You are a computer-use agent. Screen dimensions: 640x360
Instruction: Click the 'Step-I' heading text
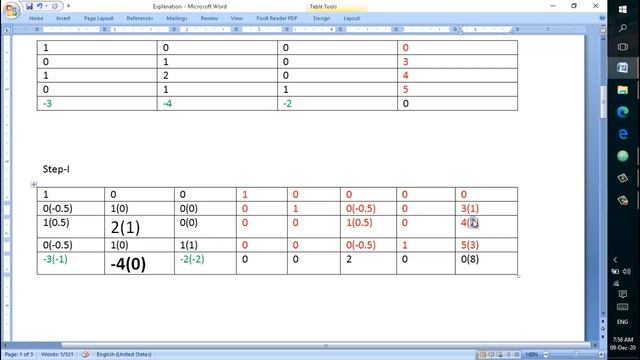[x=56, y=169]
